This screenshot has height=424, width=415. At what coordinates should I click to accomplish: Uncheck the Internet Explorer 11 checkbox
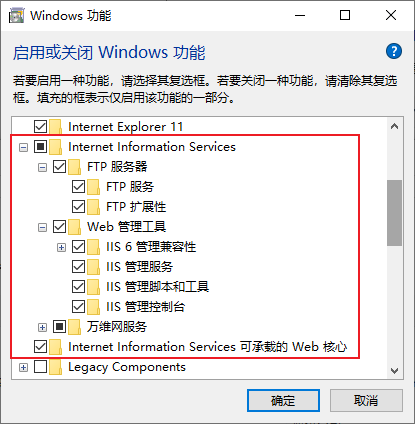(x=40, y=127)
